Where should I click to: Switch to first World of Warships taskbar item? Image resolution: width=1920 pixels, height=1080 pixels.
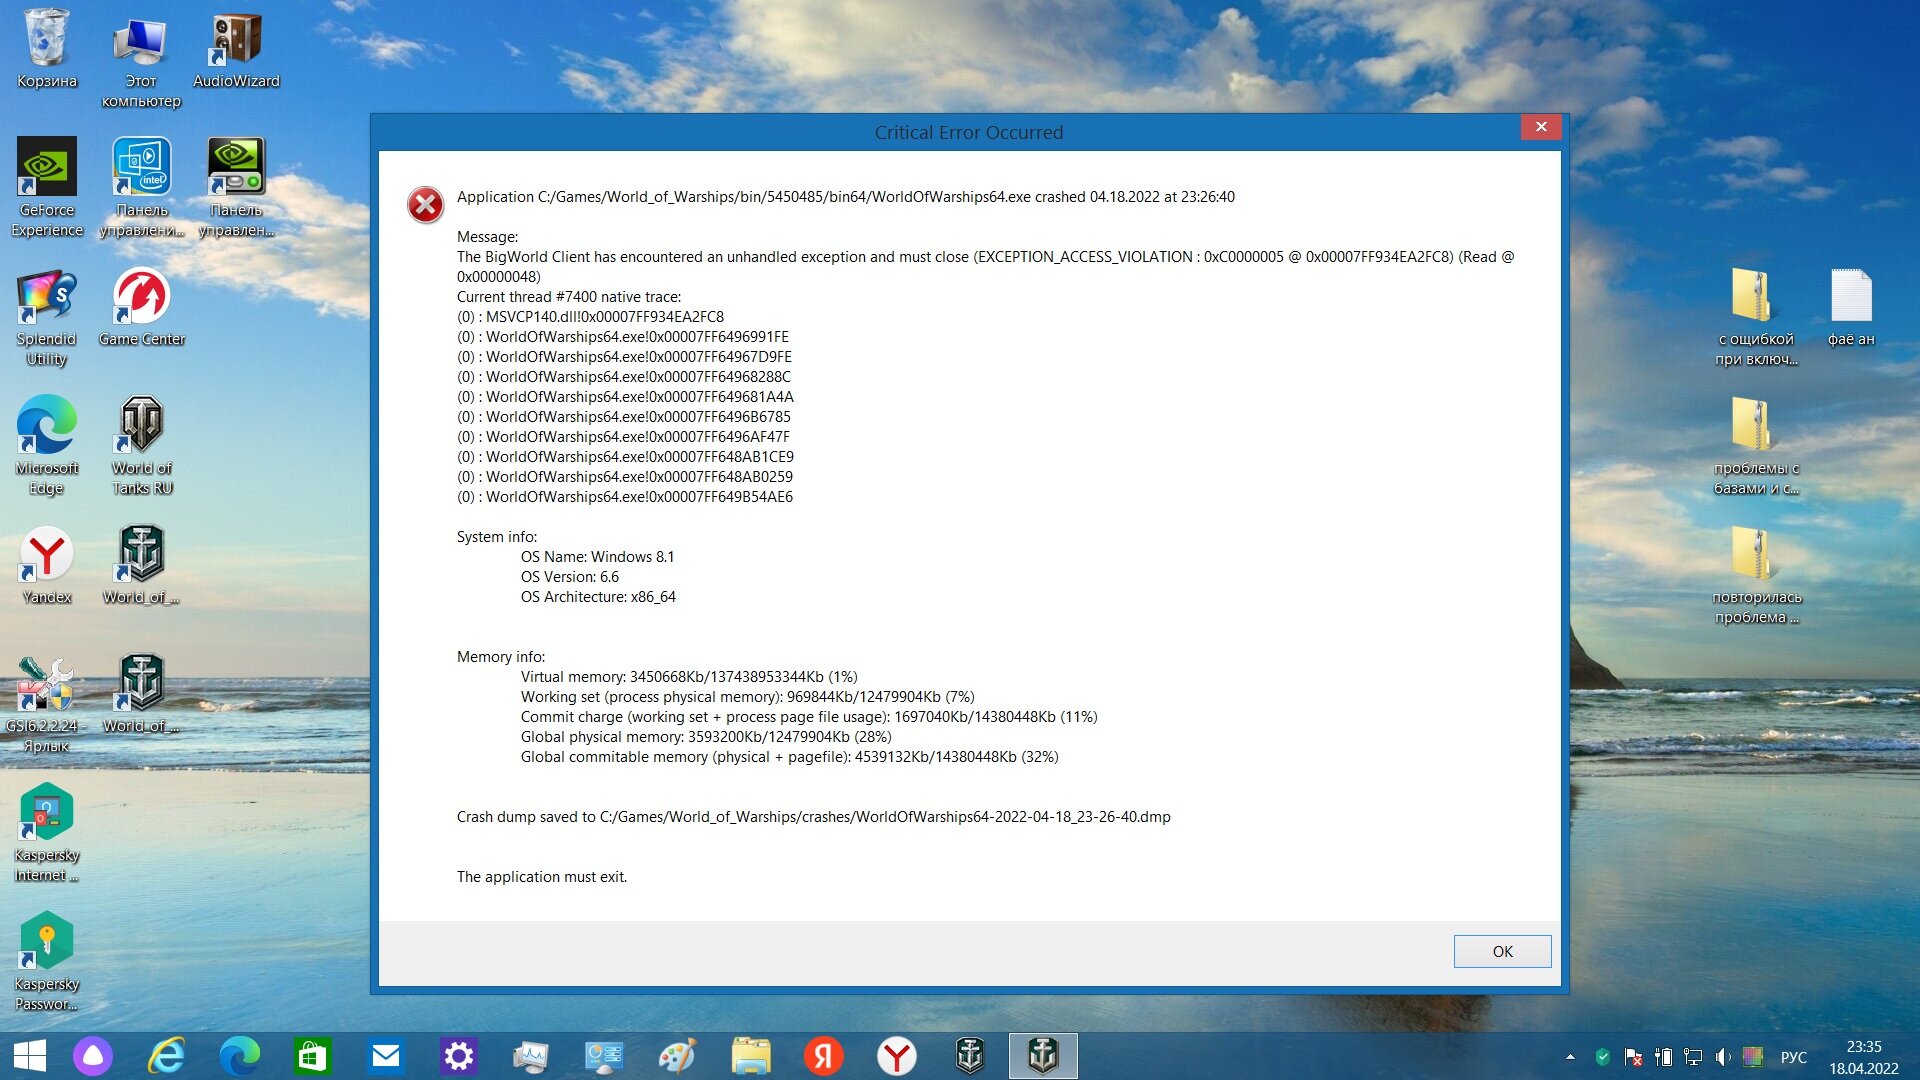click(970, 1056)
